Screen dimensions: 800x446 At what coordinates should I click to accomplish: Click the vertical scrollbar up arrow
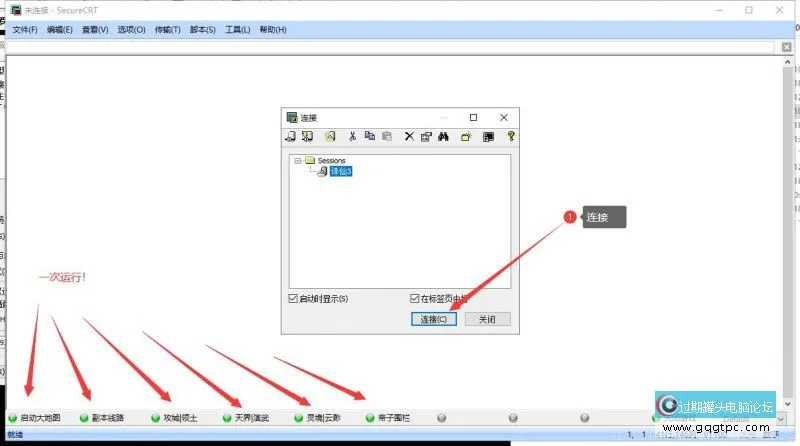(787, 62)
